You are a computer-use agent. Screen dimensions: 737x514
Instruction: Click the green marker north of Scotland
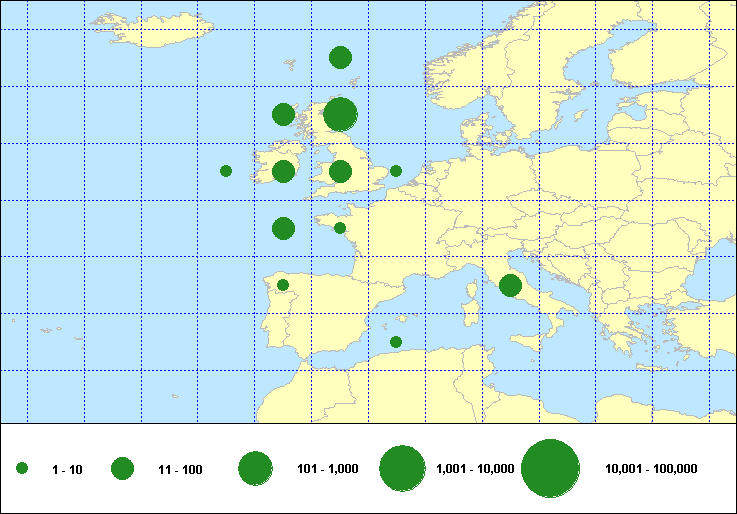pos(340,57)
